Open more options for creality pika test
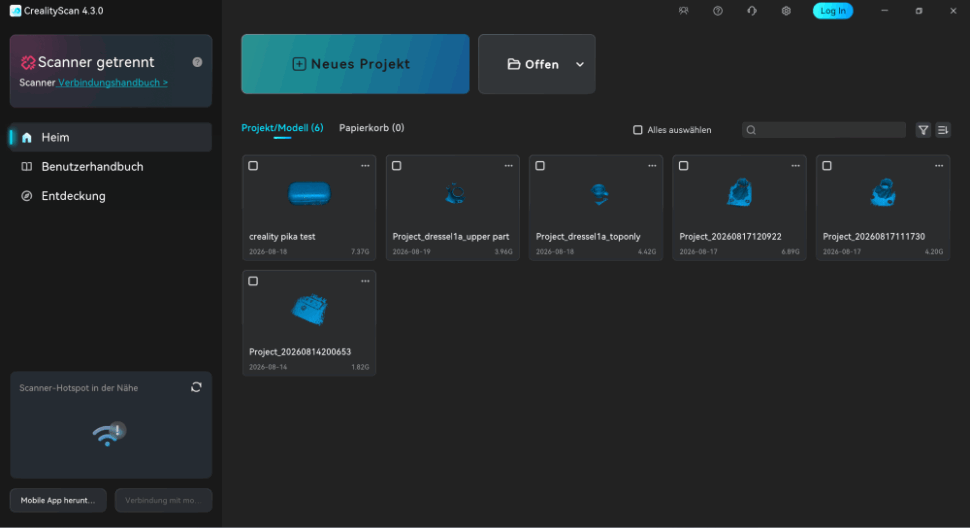Viewport: 970px width, 528px height. 365,166
